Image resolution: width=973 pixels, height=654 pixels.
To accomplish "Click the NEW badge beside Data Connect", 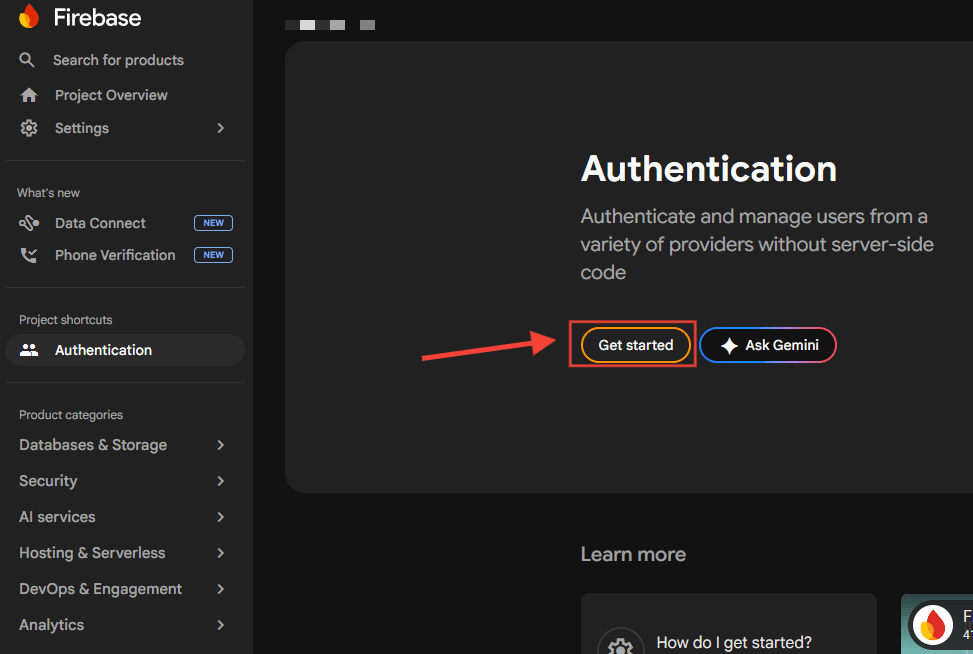I will (213, 223).
